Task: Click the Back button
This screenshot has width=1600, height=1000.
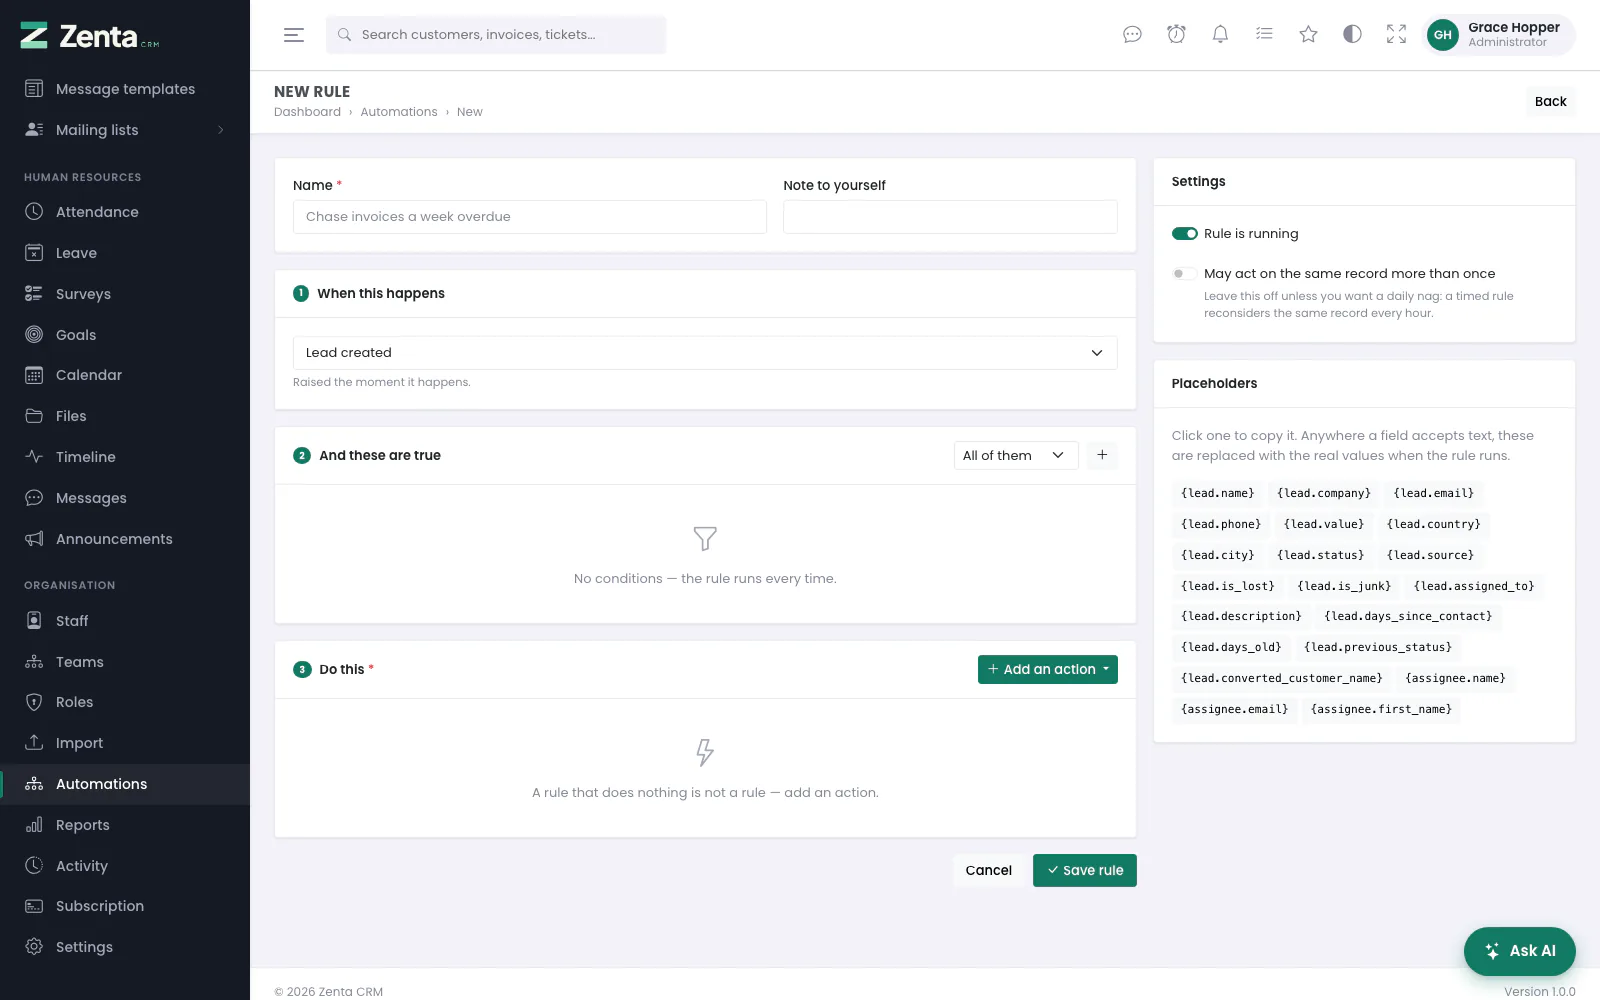Action: [x=1550, y=101]
